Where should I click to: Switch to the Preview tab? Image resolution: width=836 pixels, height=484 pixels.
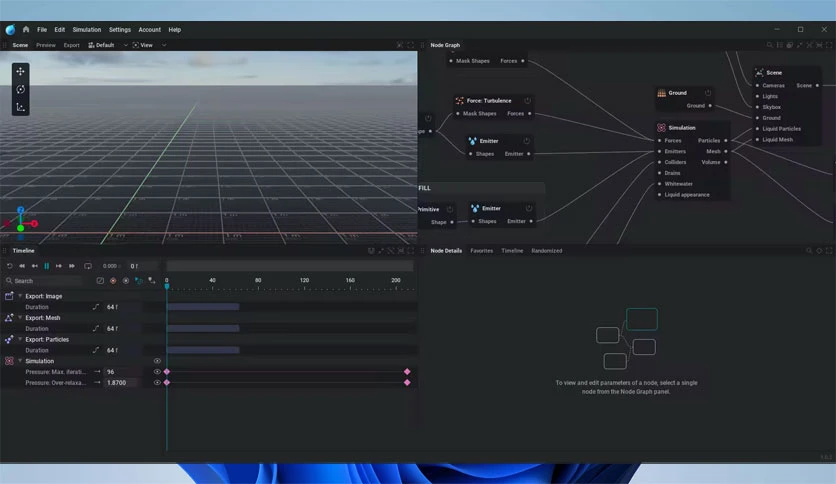point(46,45)
